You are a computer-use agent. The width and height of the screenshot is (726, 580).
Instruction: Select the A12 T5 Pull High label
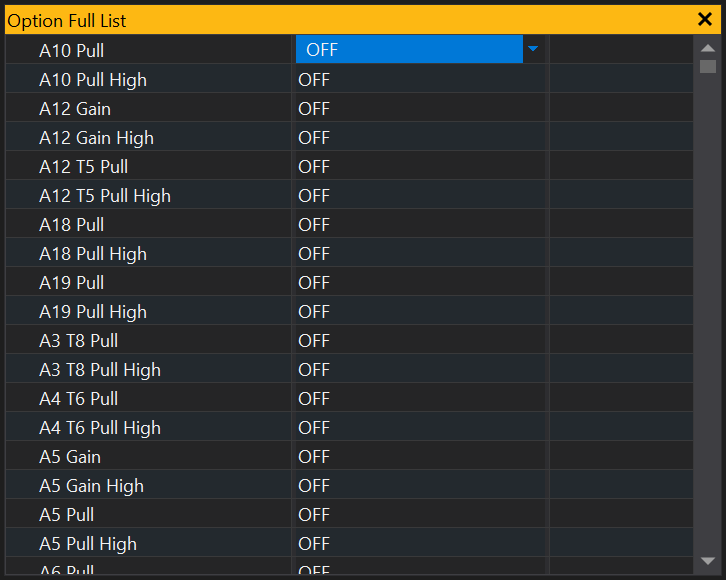(104, 196)
